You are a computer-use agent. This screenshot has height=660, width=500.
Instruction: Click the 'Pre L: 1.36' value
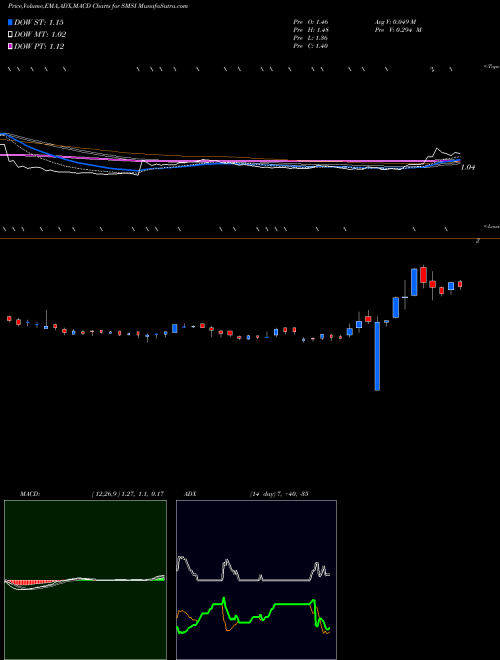click(x=311, y=38)
